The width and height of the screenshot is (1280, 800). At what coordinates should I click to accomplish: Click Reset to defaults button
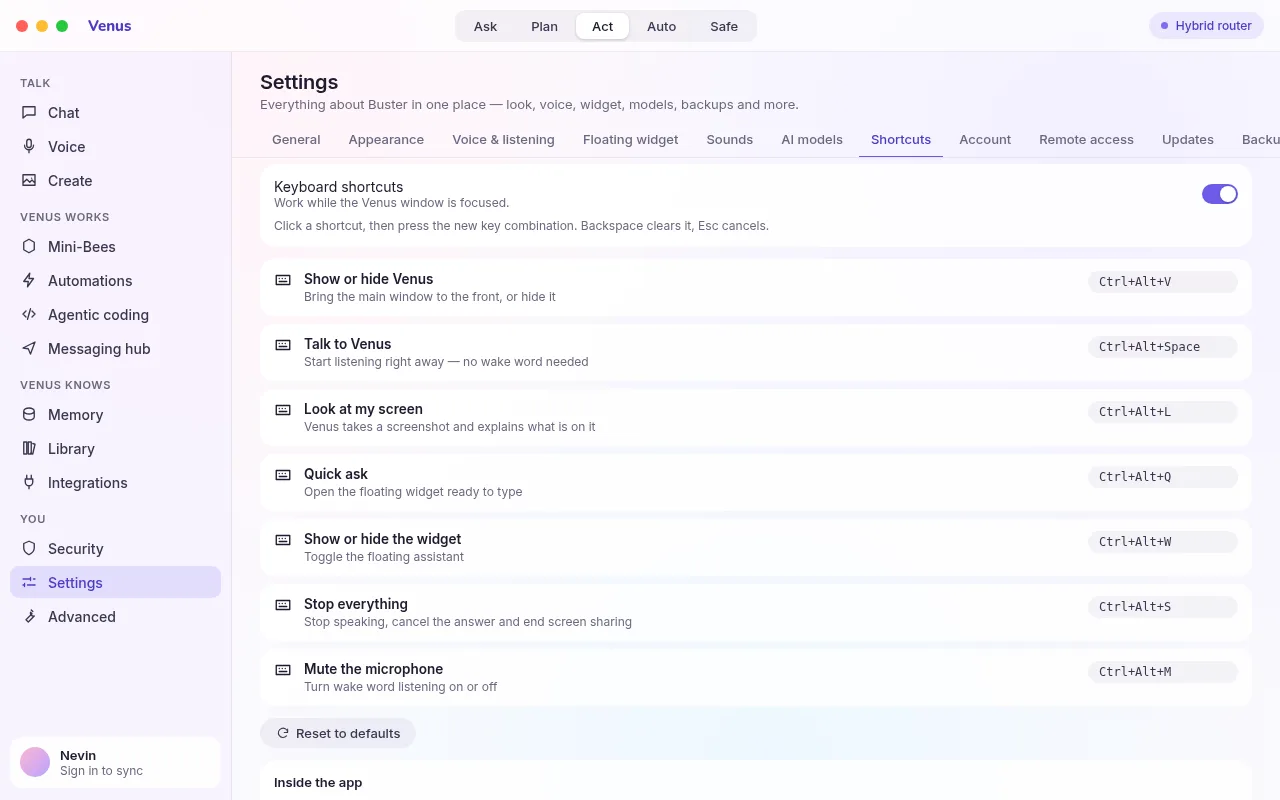(x=338, y=733)
